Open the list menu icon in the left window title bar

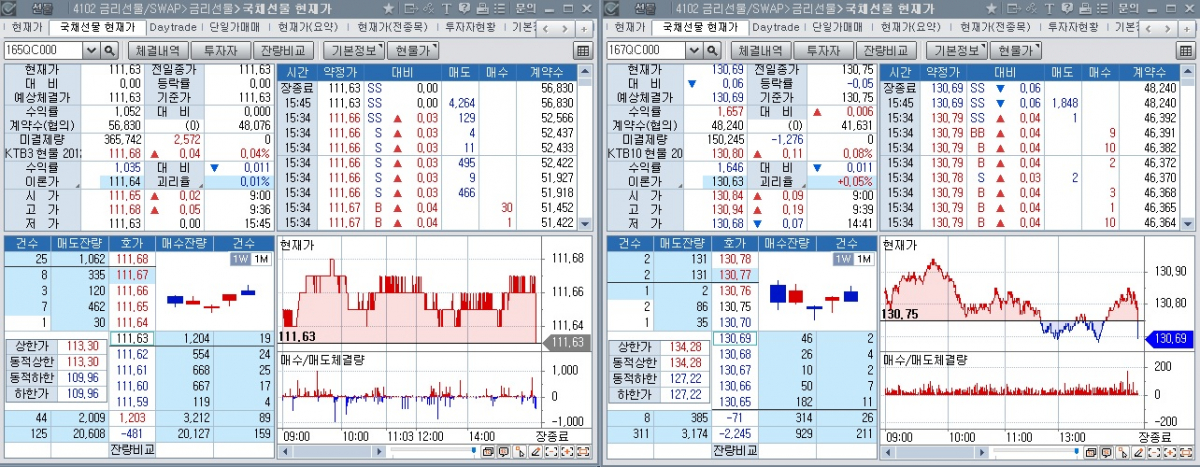(x=499, y=8)
